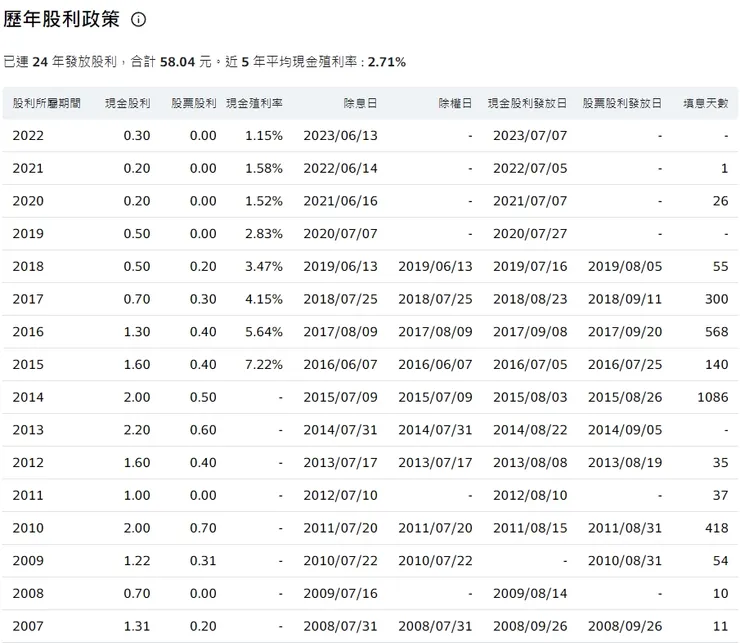Click stock payment date 2018/09/11
This screenshot has width=740, height=643.
point(625,299)
